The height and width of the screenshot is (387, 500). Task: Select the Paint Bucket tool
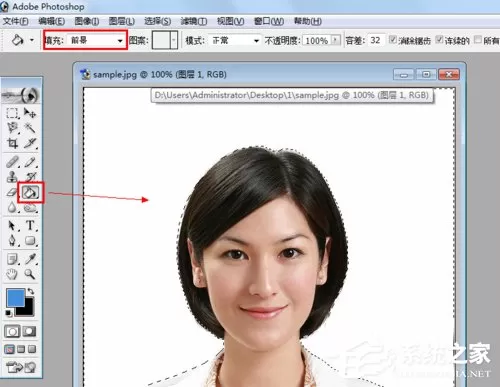pyautogui.click(x=30, y=192)
